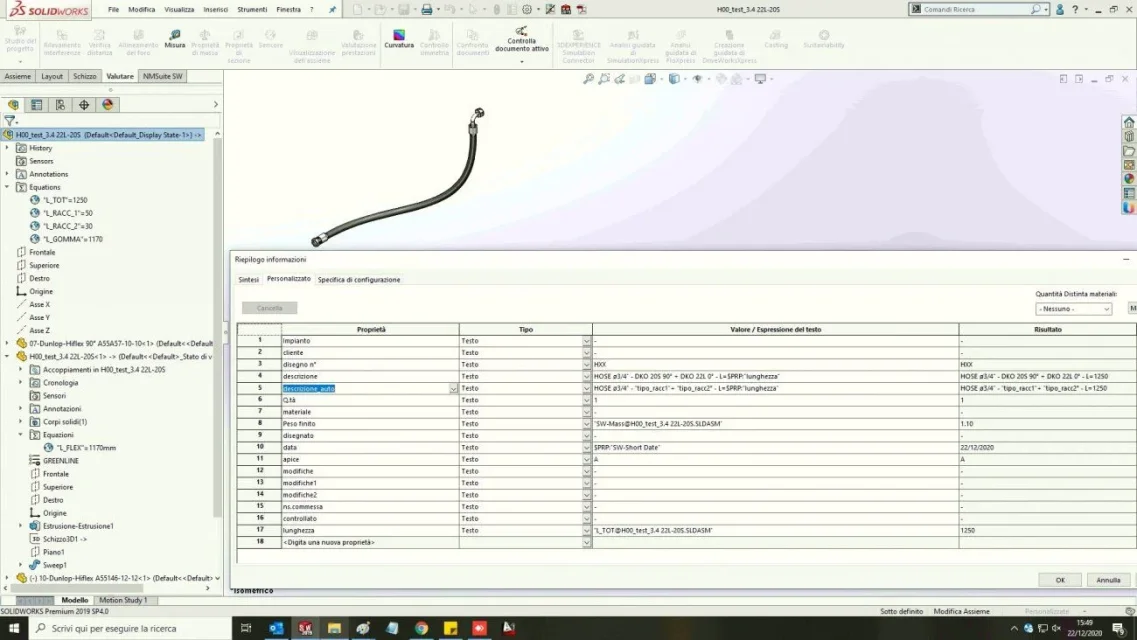Open Chrome from the taskbar
The width and height of the screenshot is (1137, 640).
coord(421,628)
